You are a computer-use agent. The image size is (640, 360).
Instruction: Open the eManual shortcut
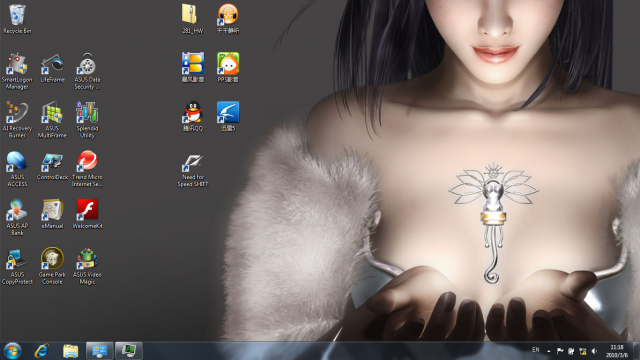52,214
